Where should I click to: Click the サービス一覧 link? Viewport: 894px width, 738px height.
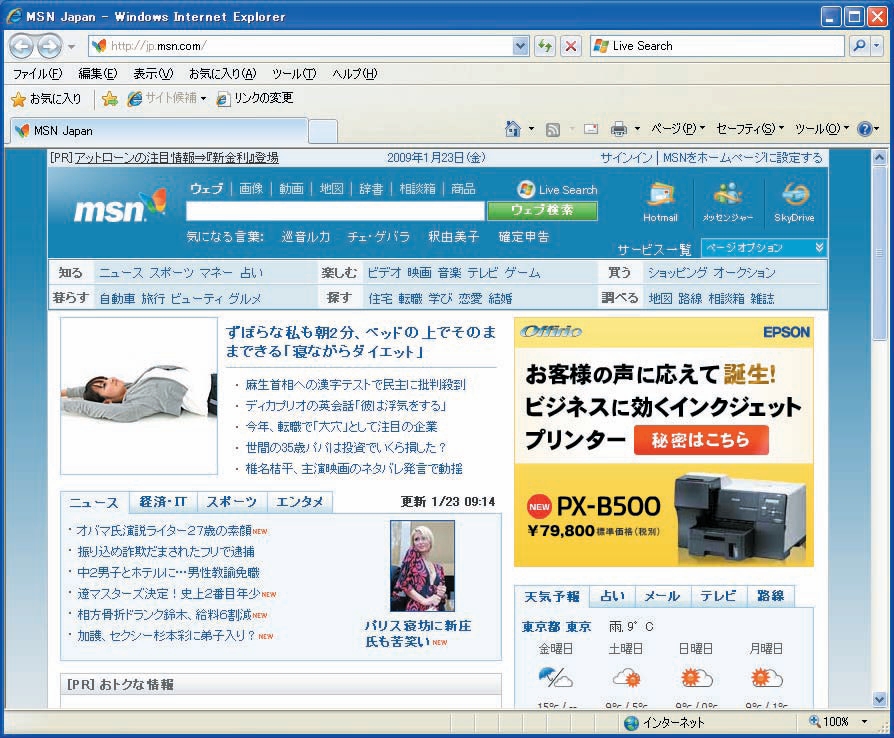pos(654,249)
